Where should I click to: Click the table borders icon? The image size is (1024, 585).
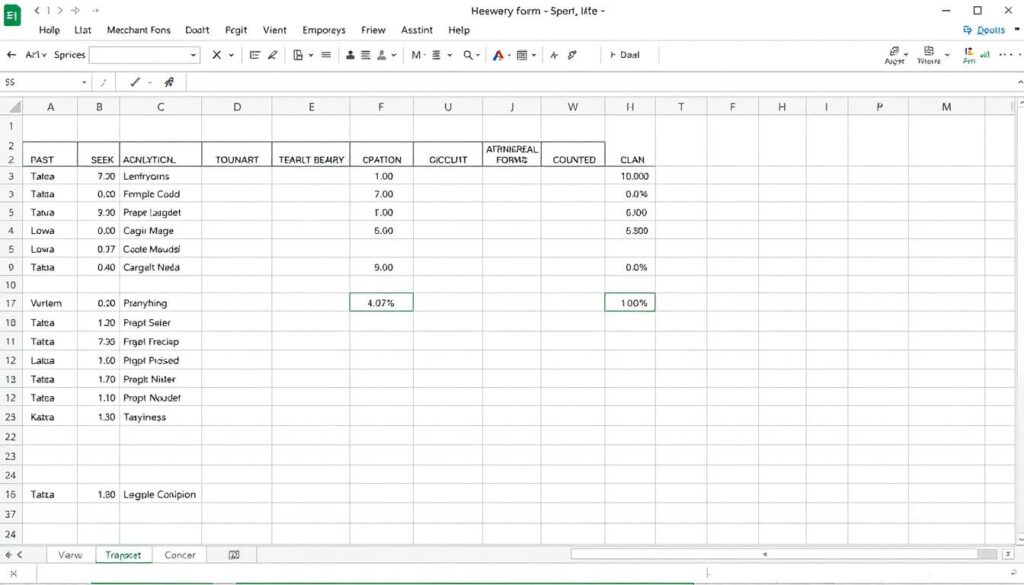pyautogui.click(x=522, y=55)
